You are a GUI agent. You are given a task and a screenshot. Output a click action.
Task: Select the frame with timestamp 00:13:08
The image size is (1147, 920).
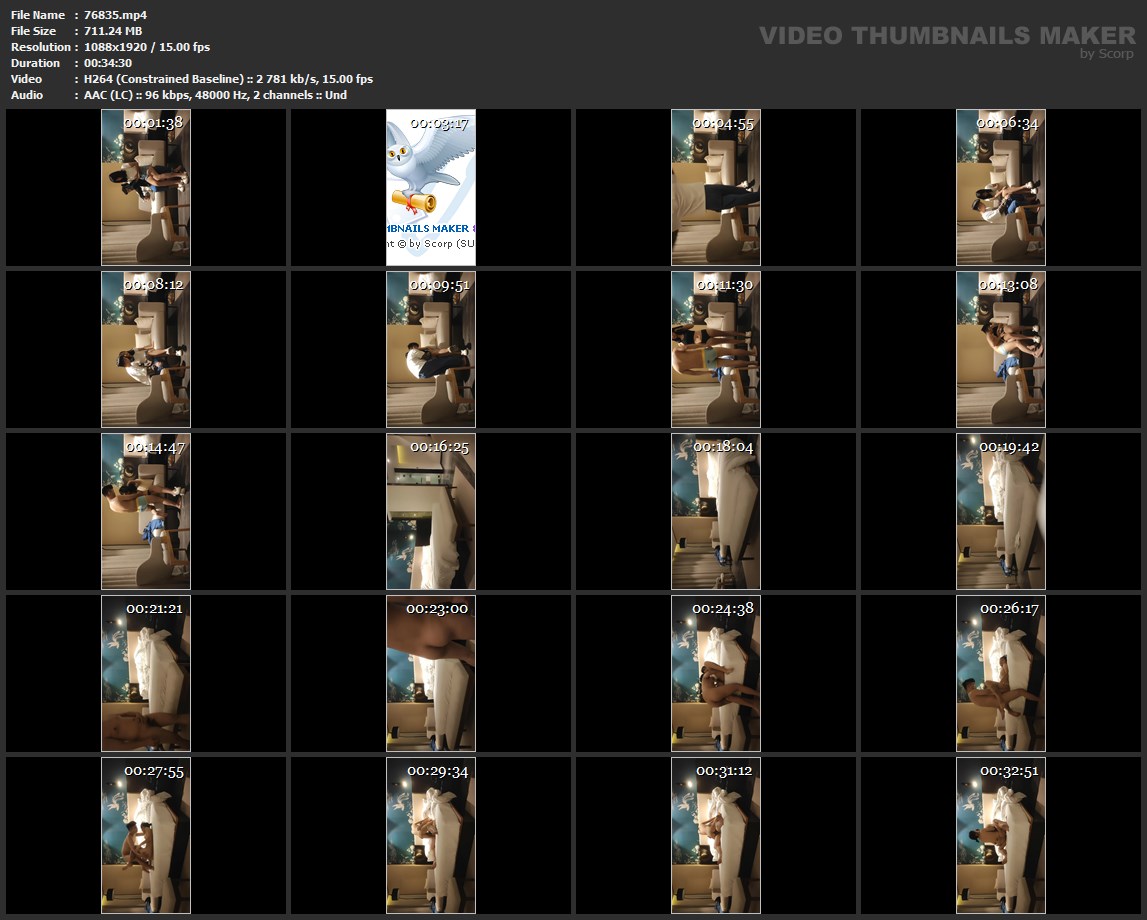pos(1001,349)
